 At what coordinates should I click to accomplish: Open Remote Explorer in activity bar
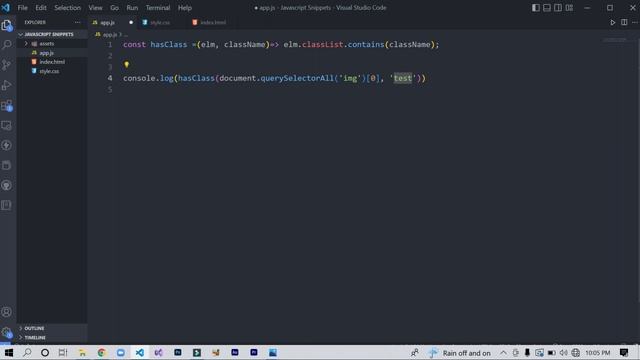click(7, 126)
